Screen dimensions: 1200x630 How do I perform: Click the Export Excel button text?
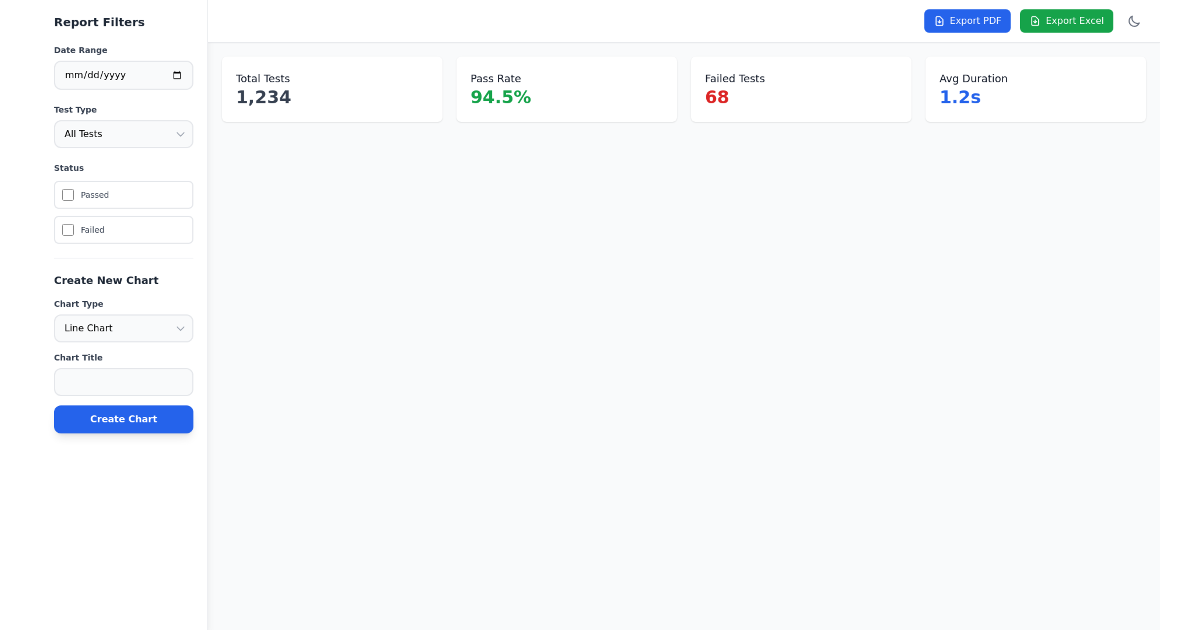[x=1074, y=21]
